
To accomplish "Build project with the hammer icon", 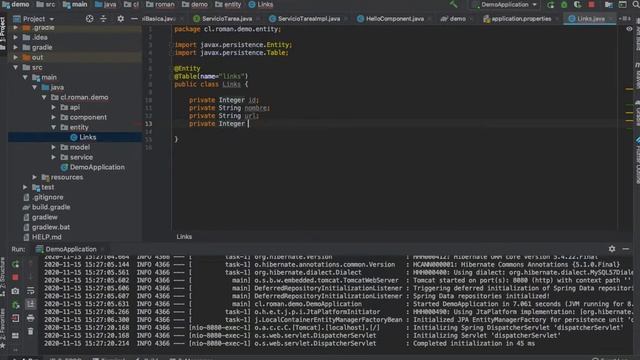I will [x=453, y=4].
